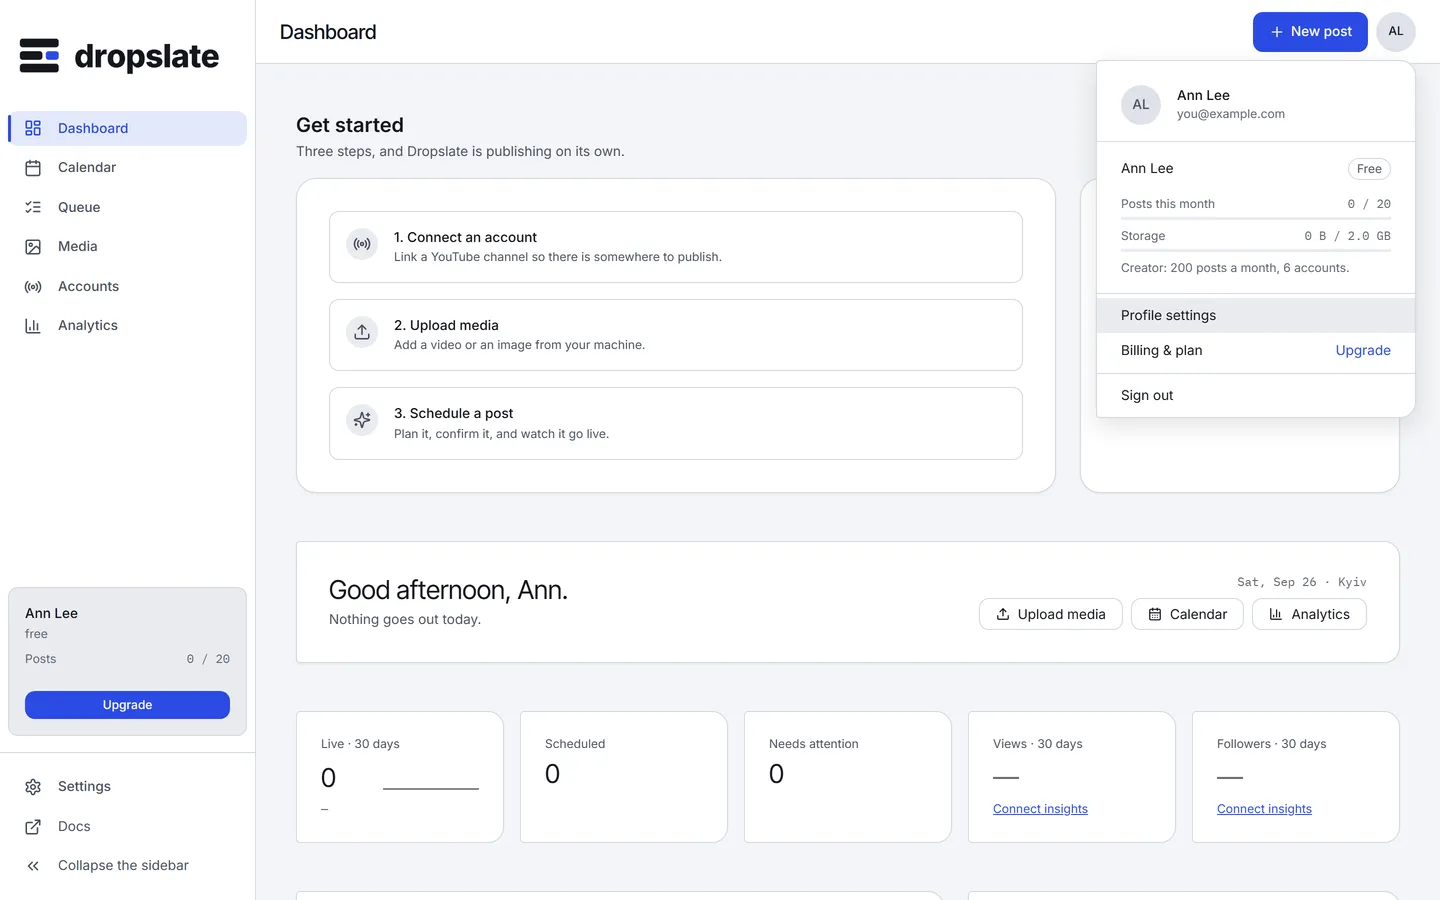Click the you@example.com email text
Viewport: 1440px width, 900px height.
[1231, 114]
